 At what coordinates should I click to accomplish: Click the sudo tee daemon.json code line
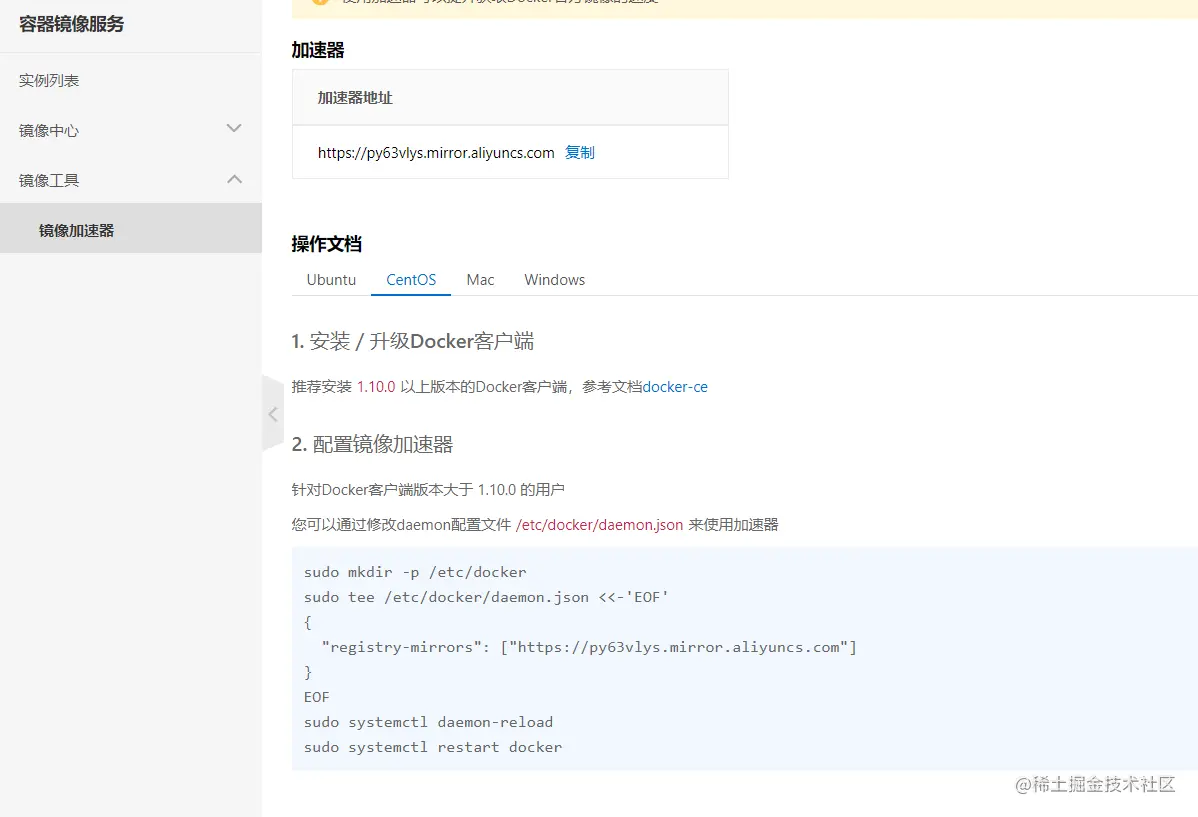(x=486, y=597)
